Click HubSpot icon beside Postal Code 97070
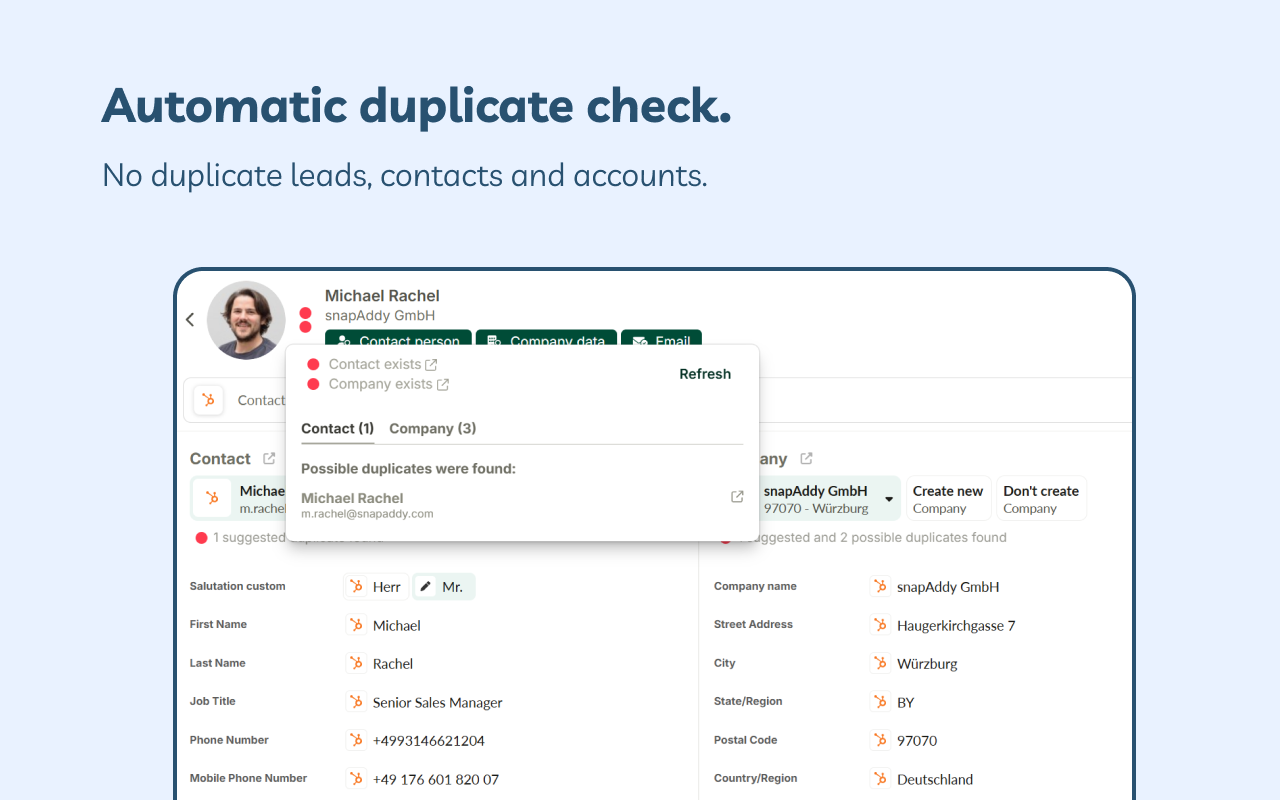The width and height of the screenshot is (1280, 800). 880,740
